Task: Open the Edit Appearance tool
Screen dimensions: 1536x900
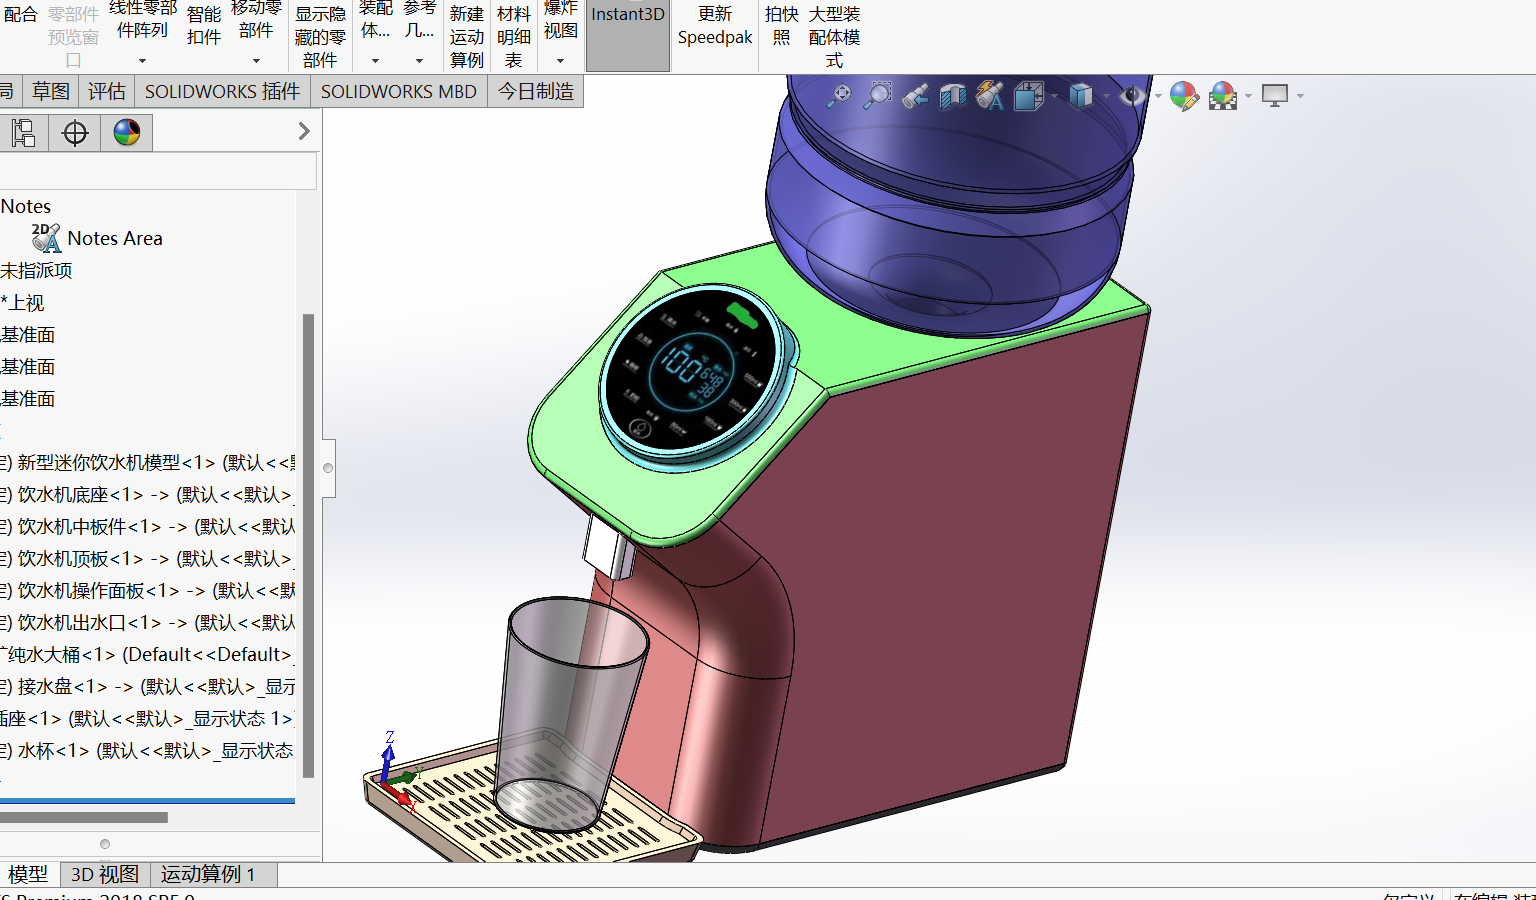Action: pyautogui.click(x=1184, y=96)
